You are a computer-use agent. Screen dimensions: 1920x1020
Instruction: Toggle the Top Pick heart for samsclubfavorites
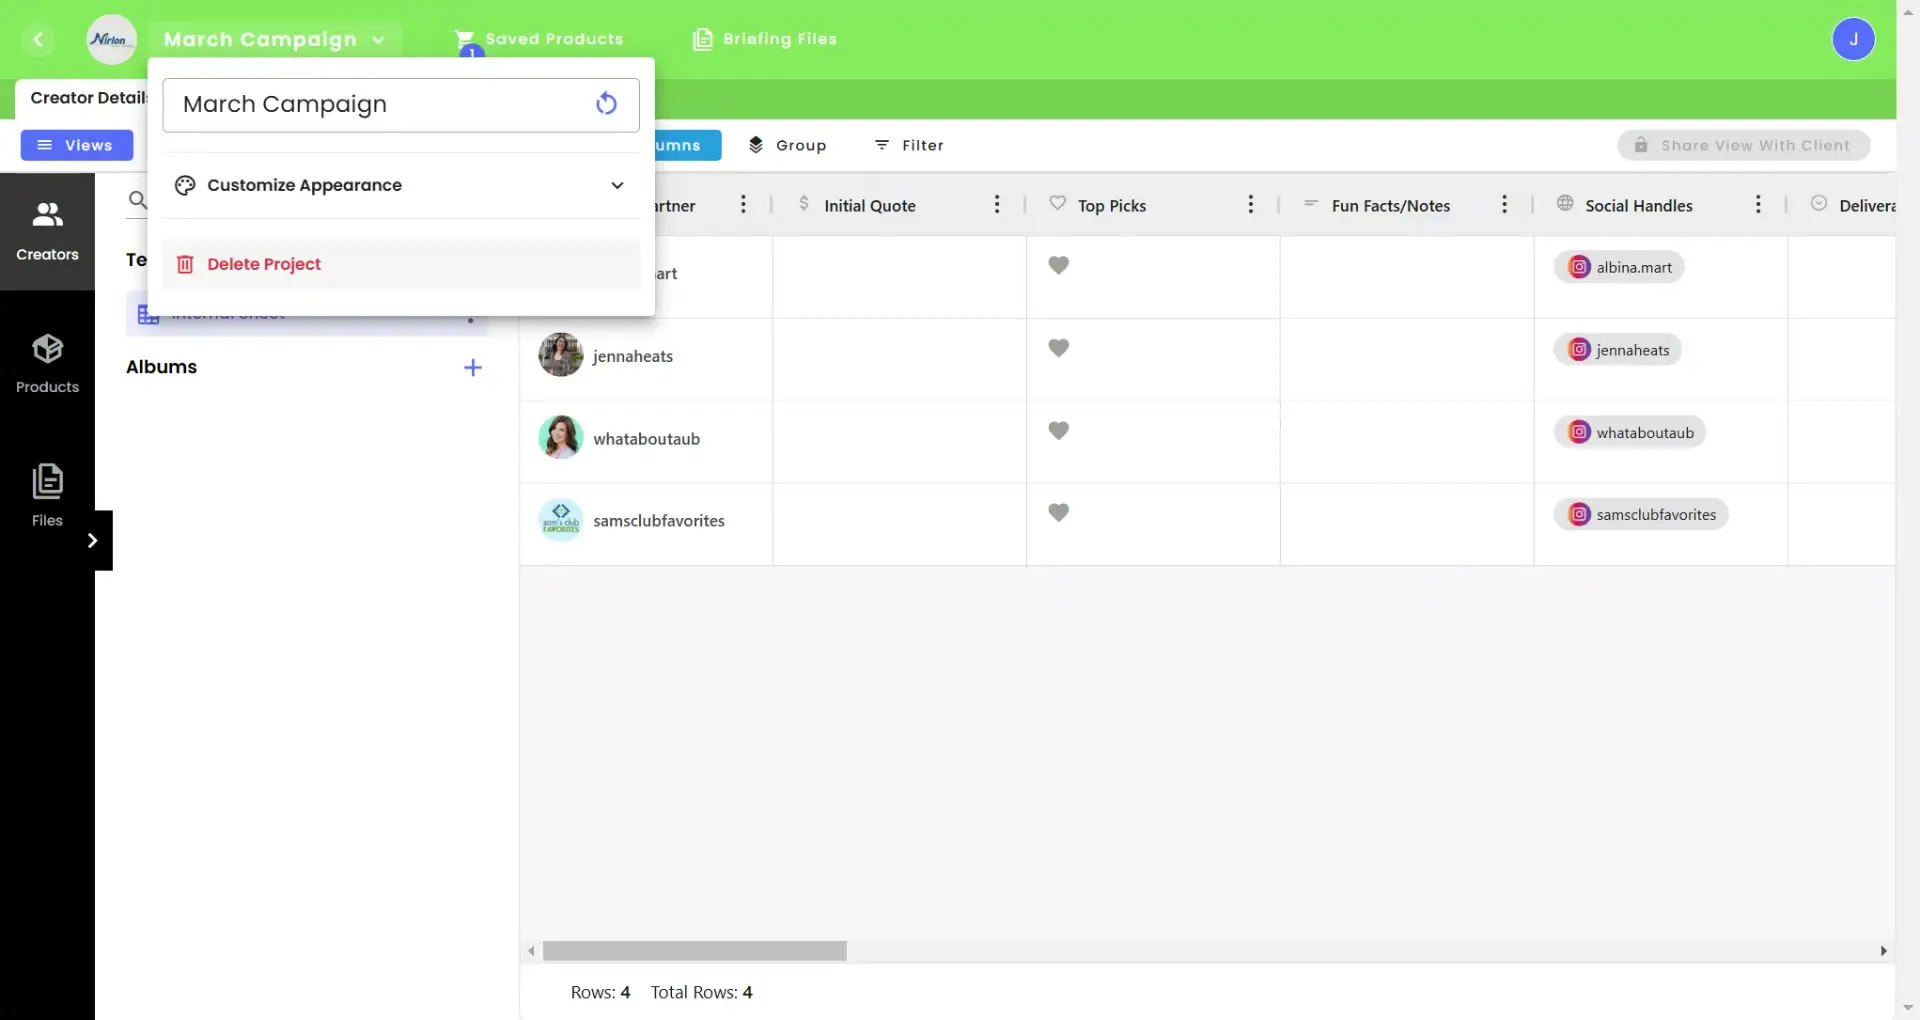(1060, 511)
